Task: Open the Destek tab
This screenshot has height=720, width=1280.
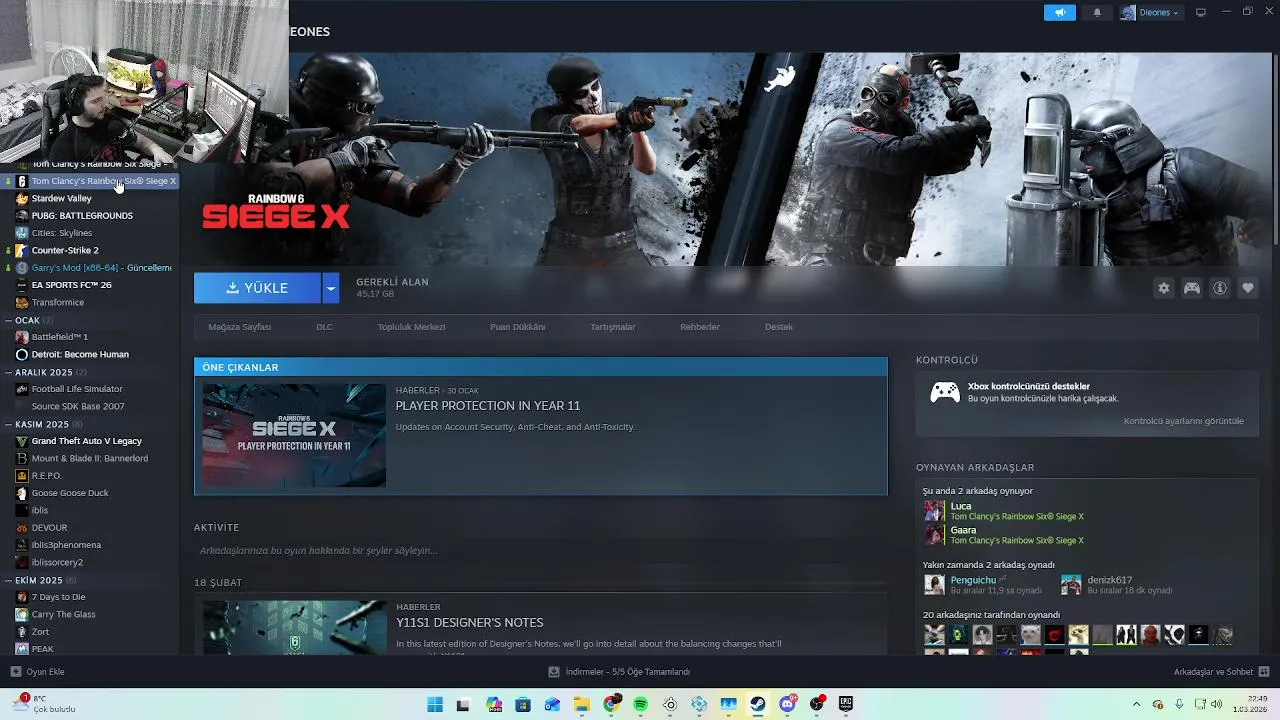Action: click(778, 327)
